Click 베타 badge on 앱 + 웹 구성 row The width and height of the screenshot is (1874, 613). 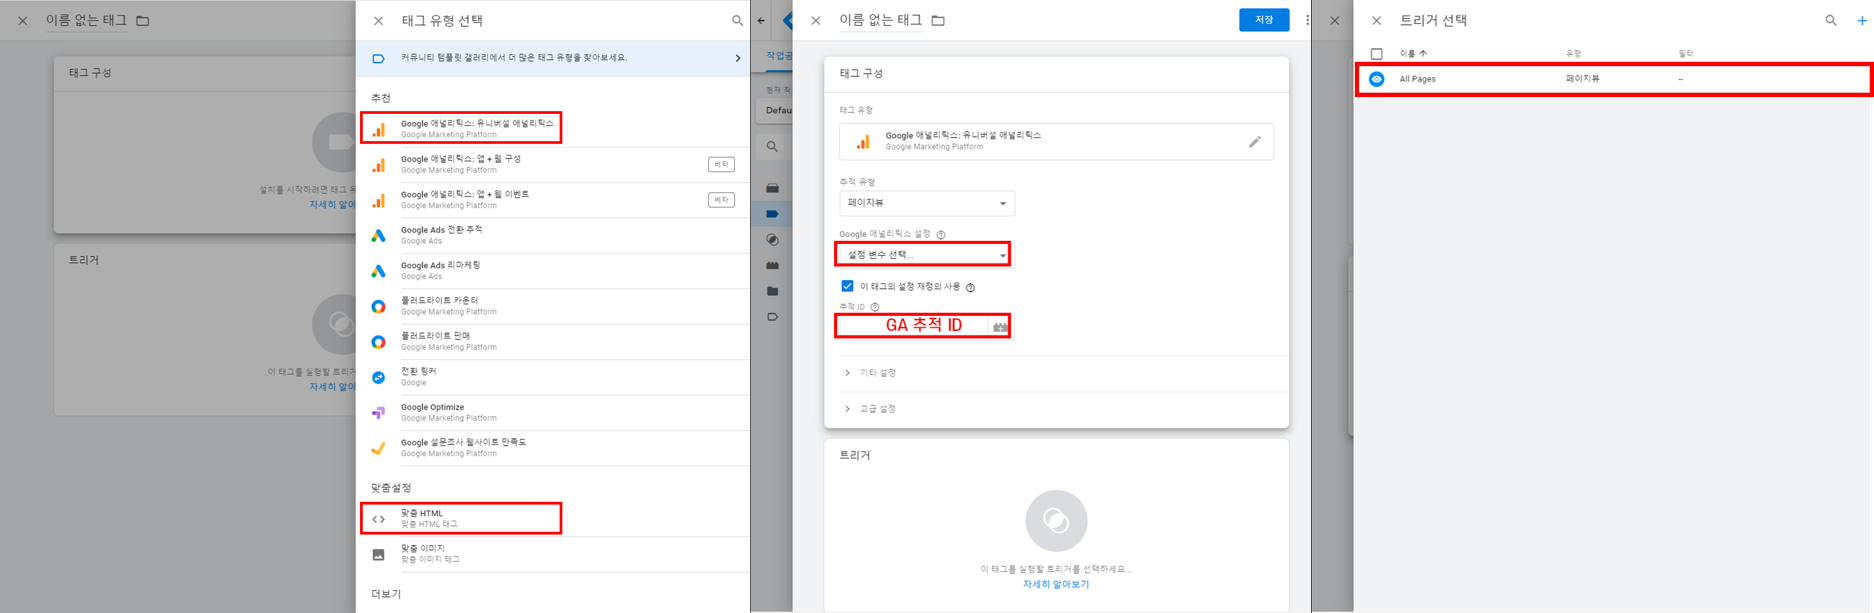[x=721, y=165]
